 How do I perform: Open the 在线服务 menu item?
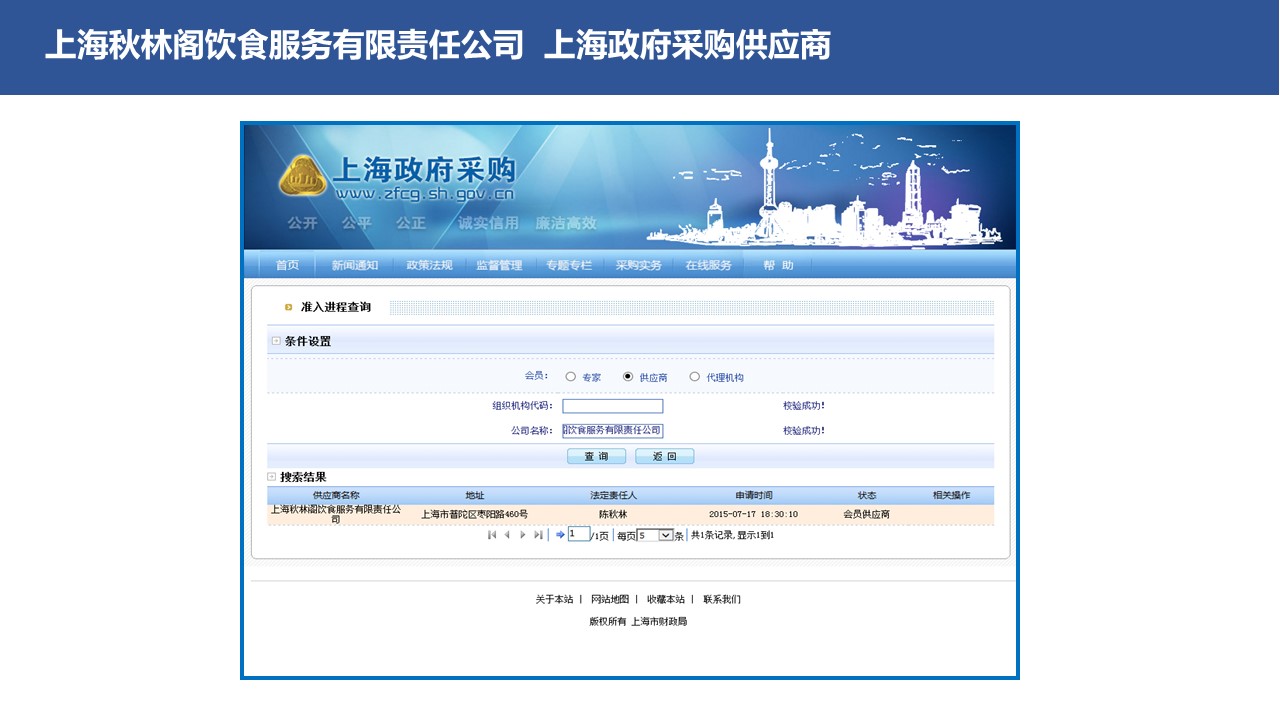click(x=708, y=265)
